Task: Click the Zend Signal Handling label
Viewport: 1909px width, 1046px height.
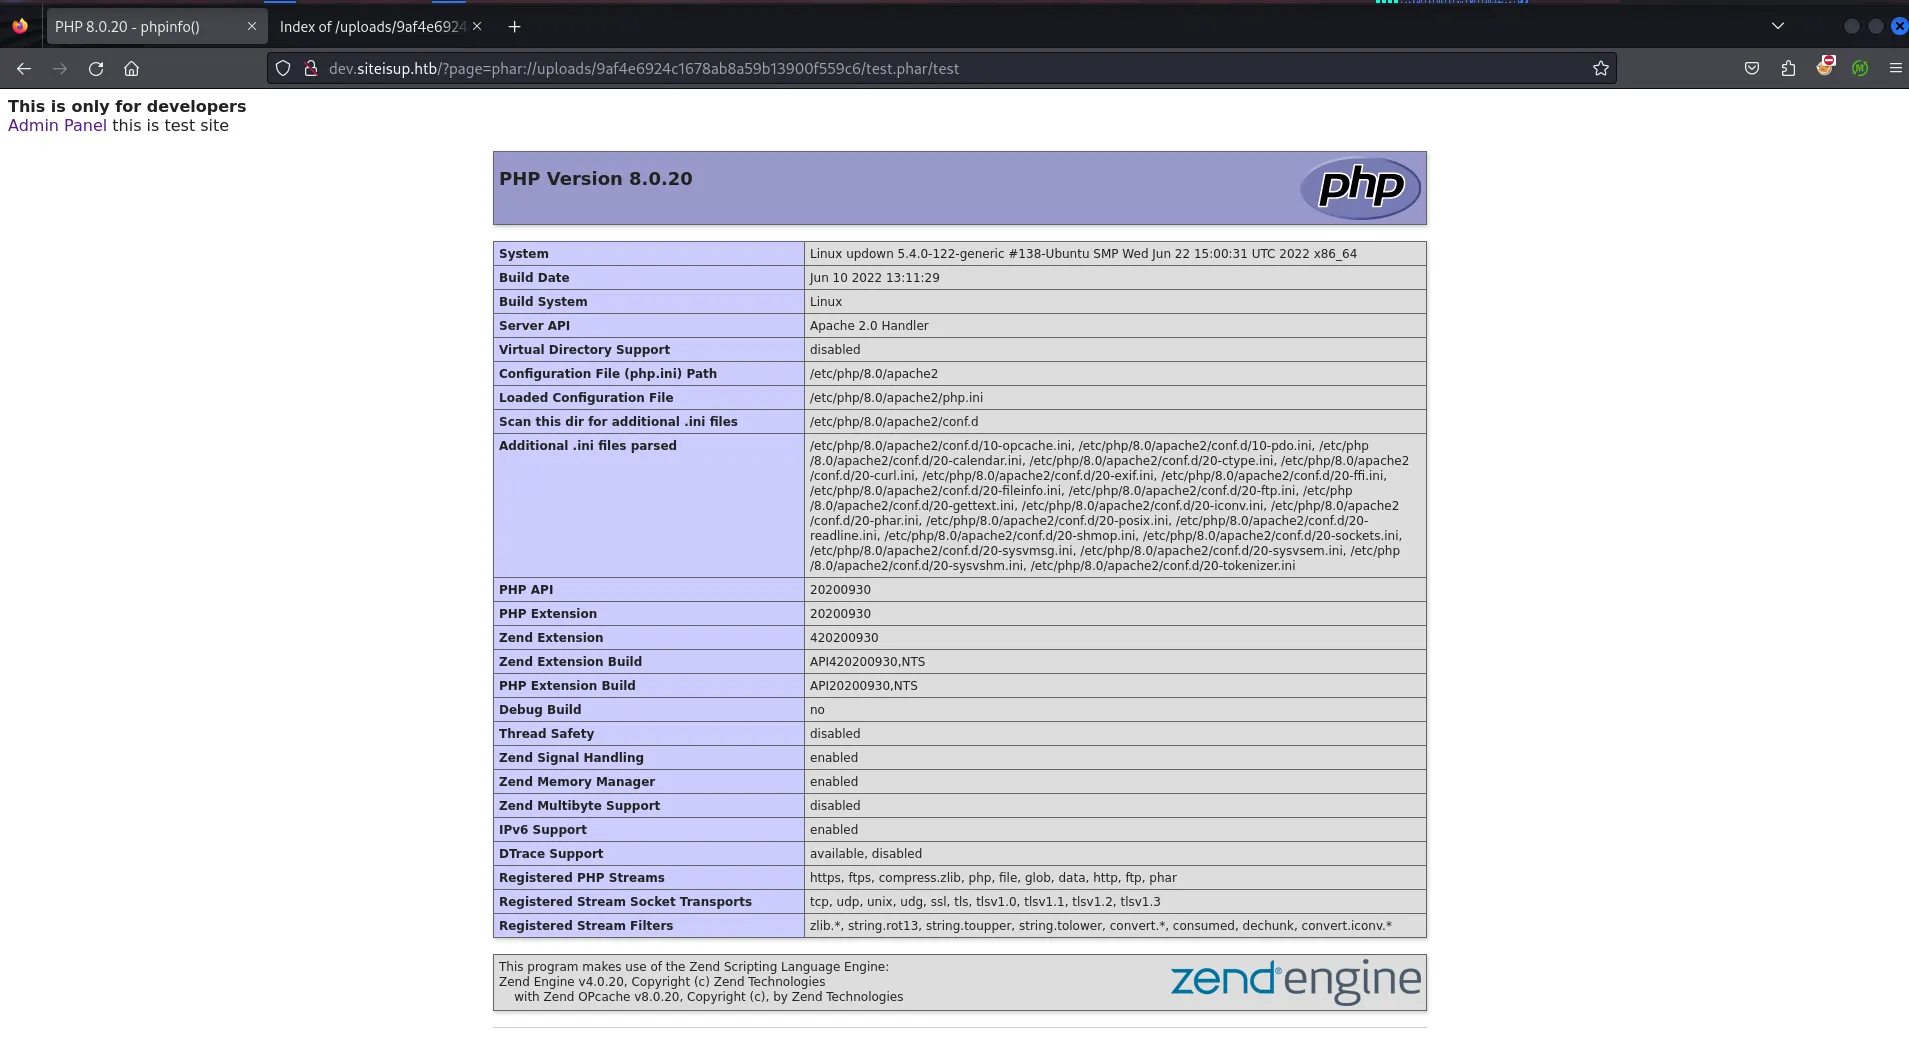Action: (571, 758)
